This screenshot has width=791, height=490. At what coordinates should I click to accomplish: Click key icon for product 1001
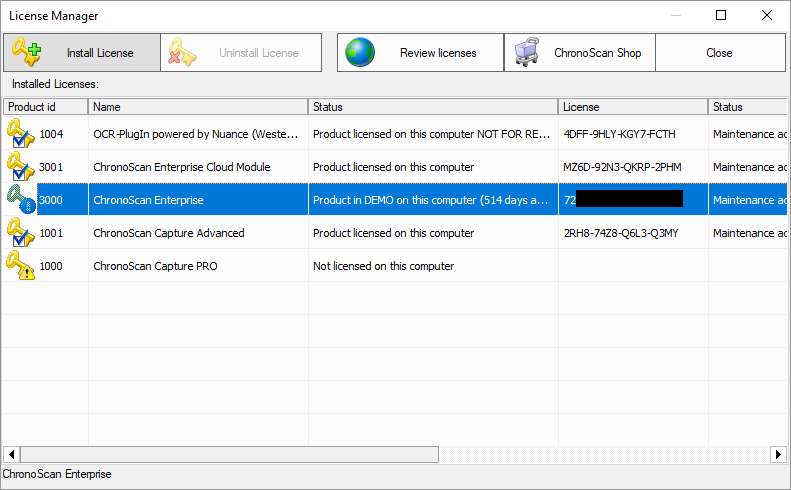click(21, 232)
